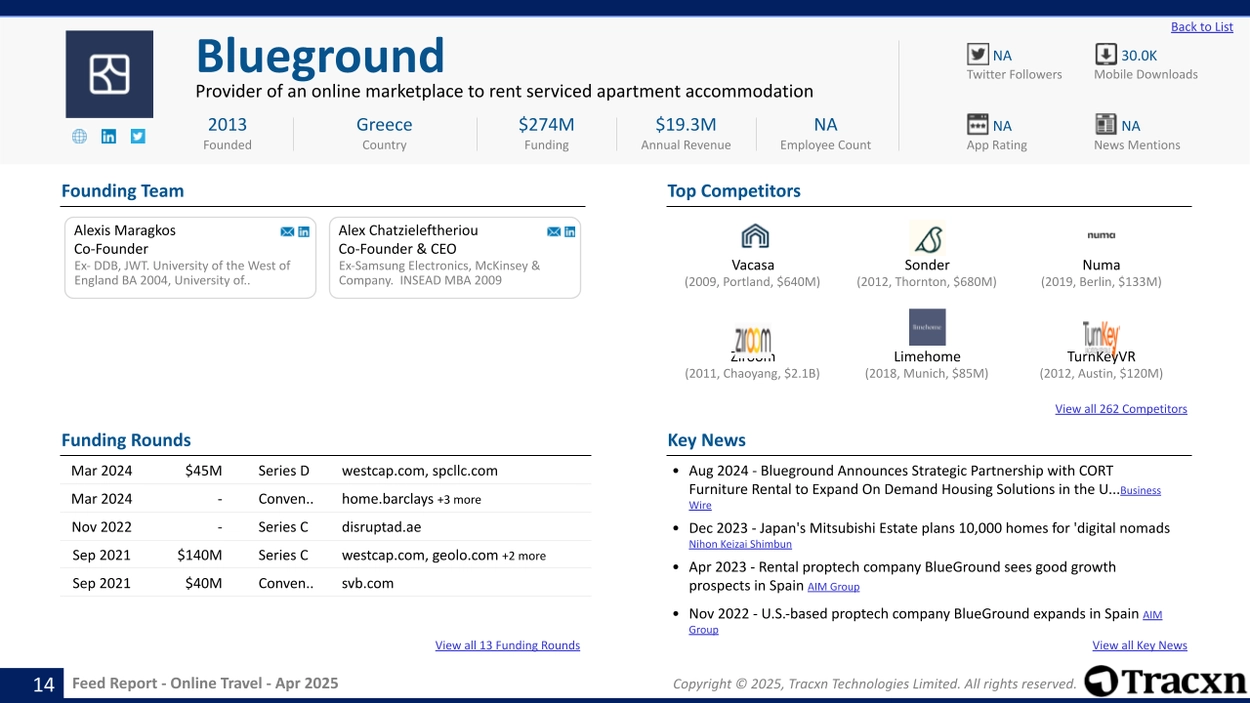Click the home.barclays investor entry
The height and width of the screenshot is (703, 1250).
tap(388, 499)
